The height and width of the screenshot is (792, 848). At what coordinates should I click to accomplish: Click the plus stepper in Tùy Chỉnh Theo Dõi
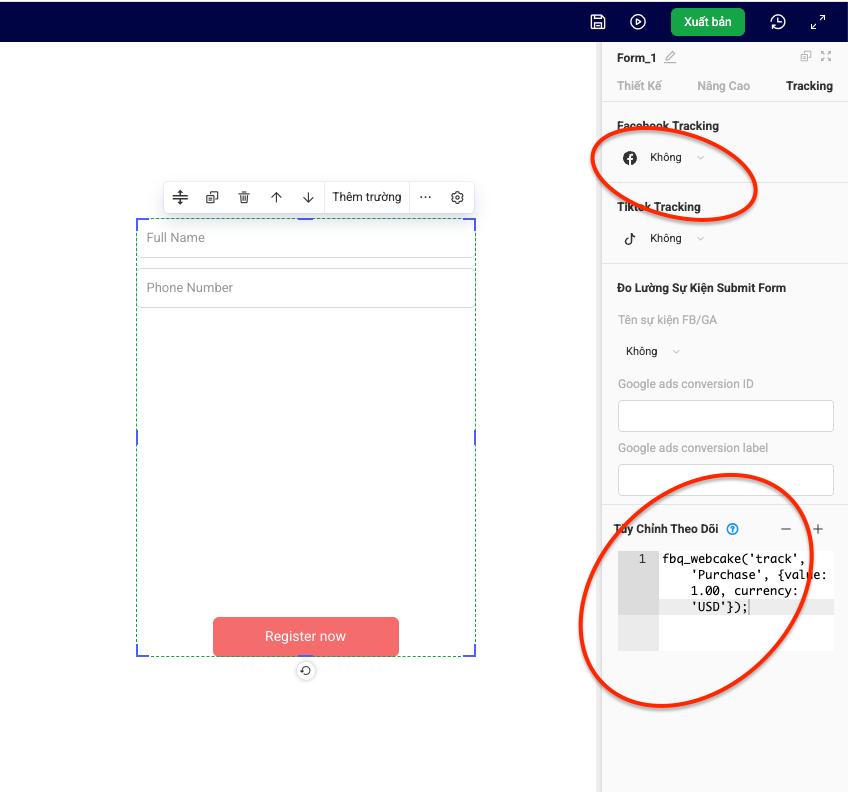coord(817,529)
